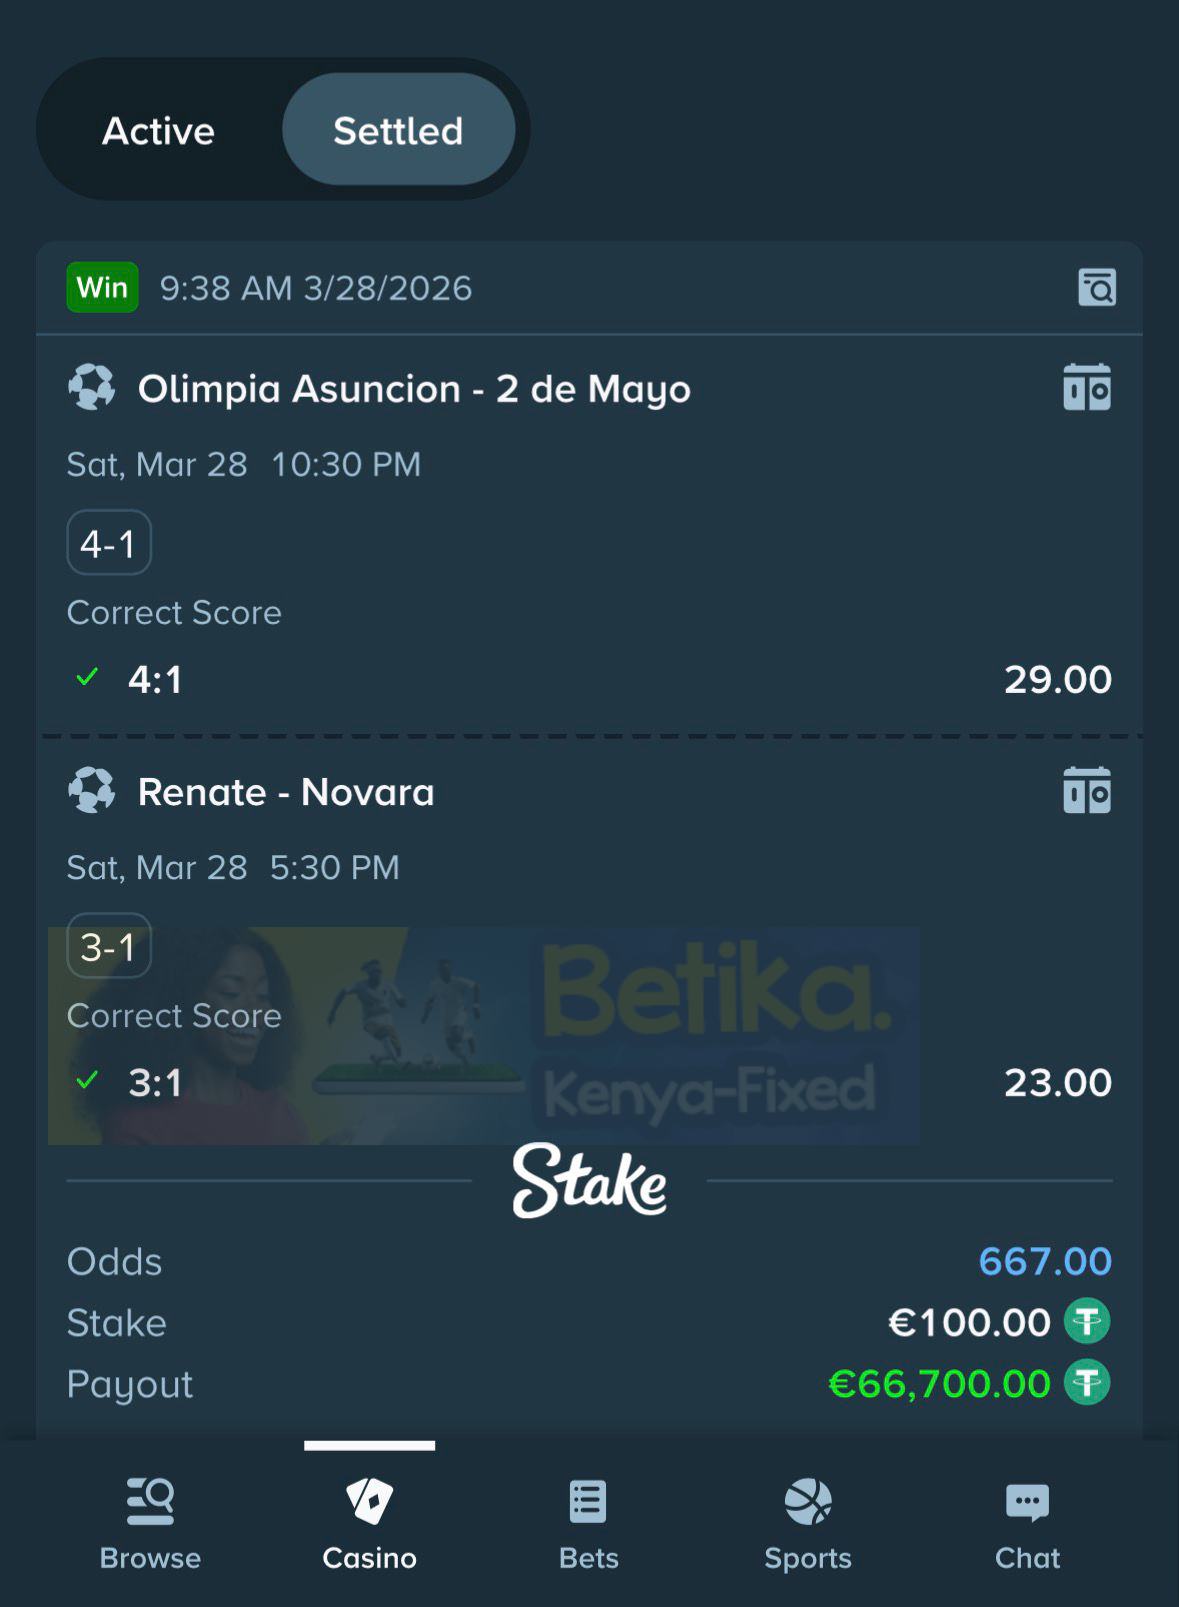Open the bet details search icon

[1096, 288]
